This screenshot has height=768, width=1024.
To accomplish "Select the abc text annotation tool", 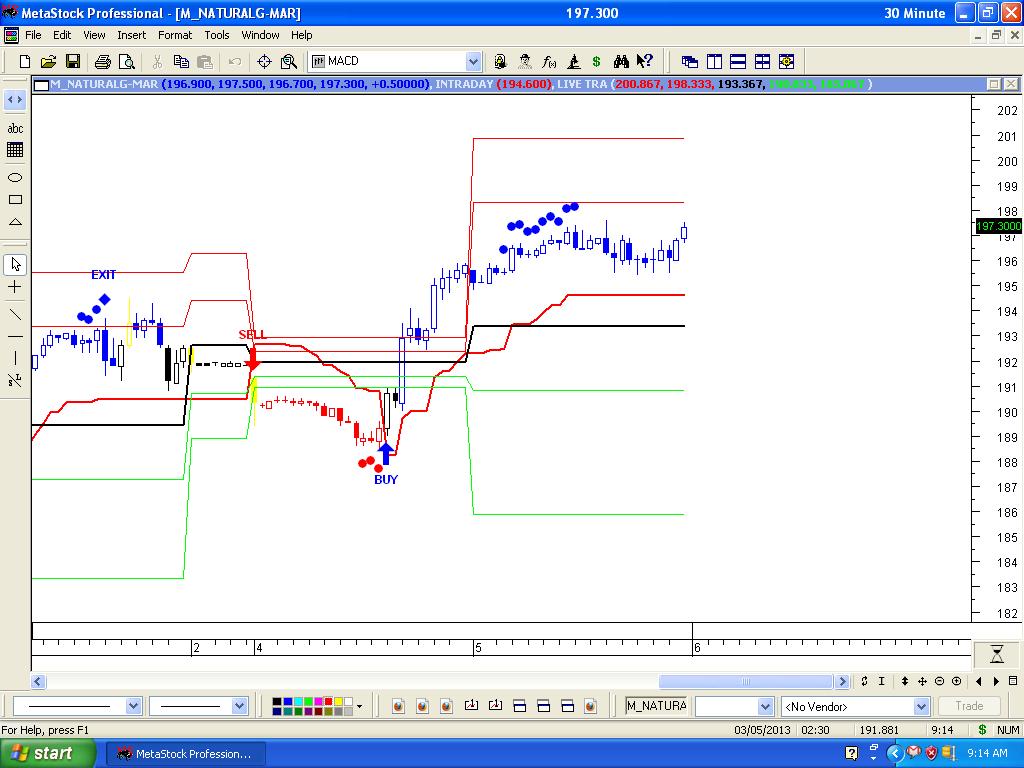I will [15, 128].
